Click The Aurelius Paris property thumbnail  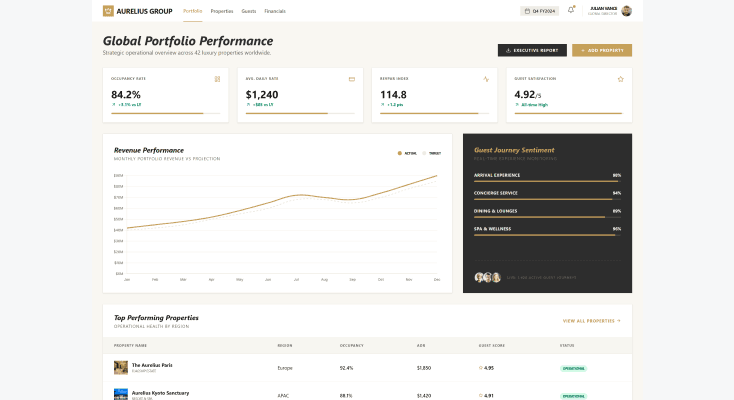[x=121, y=368]
